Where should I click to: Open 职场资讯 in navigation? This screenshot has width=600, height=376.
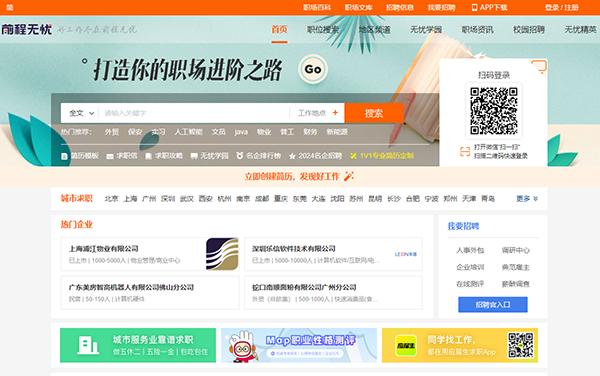click(x=478, y=29)
